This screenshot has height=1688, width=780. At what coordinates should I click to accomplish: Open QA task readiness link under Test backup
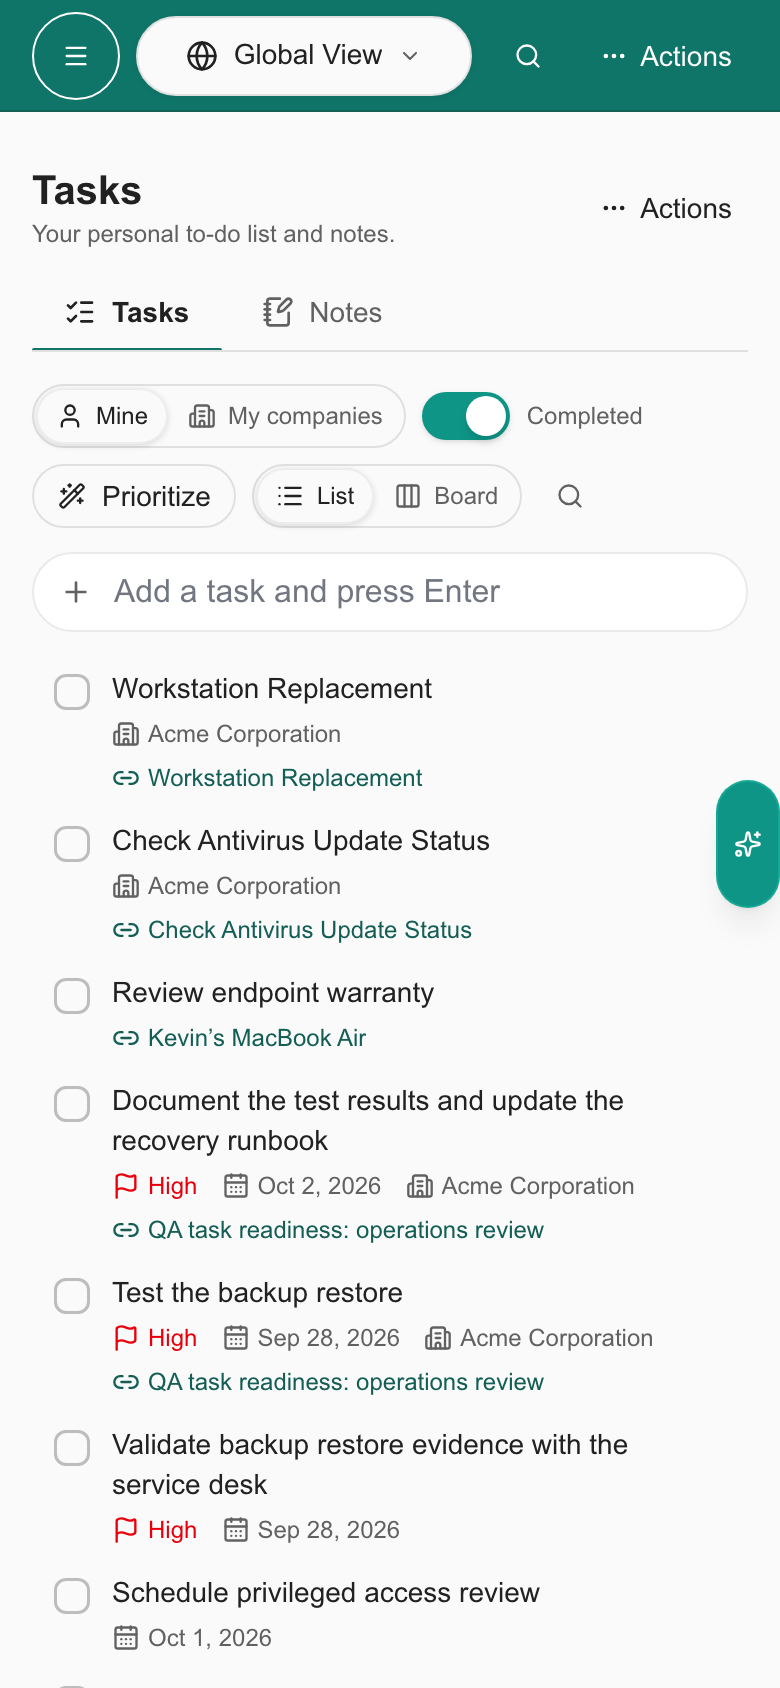[328, 1382]
